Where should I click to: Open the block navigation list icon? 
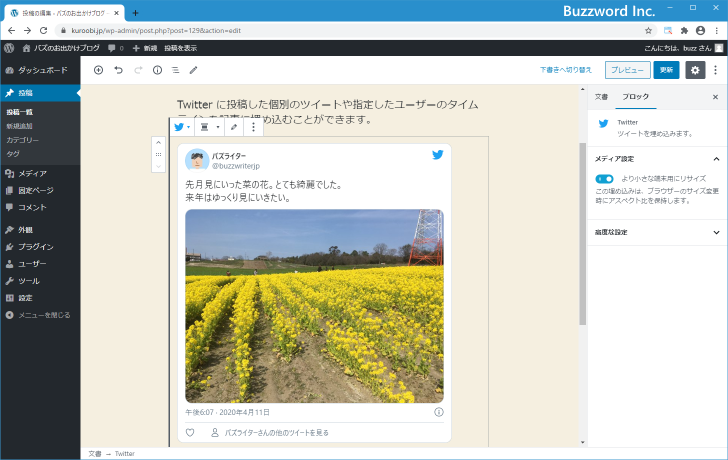click(x=176, y=70)
